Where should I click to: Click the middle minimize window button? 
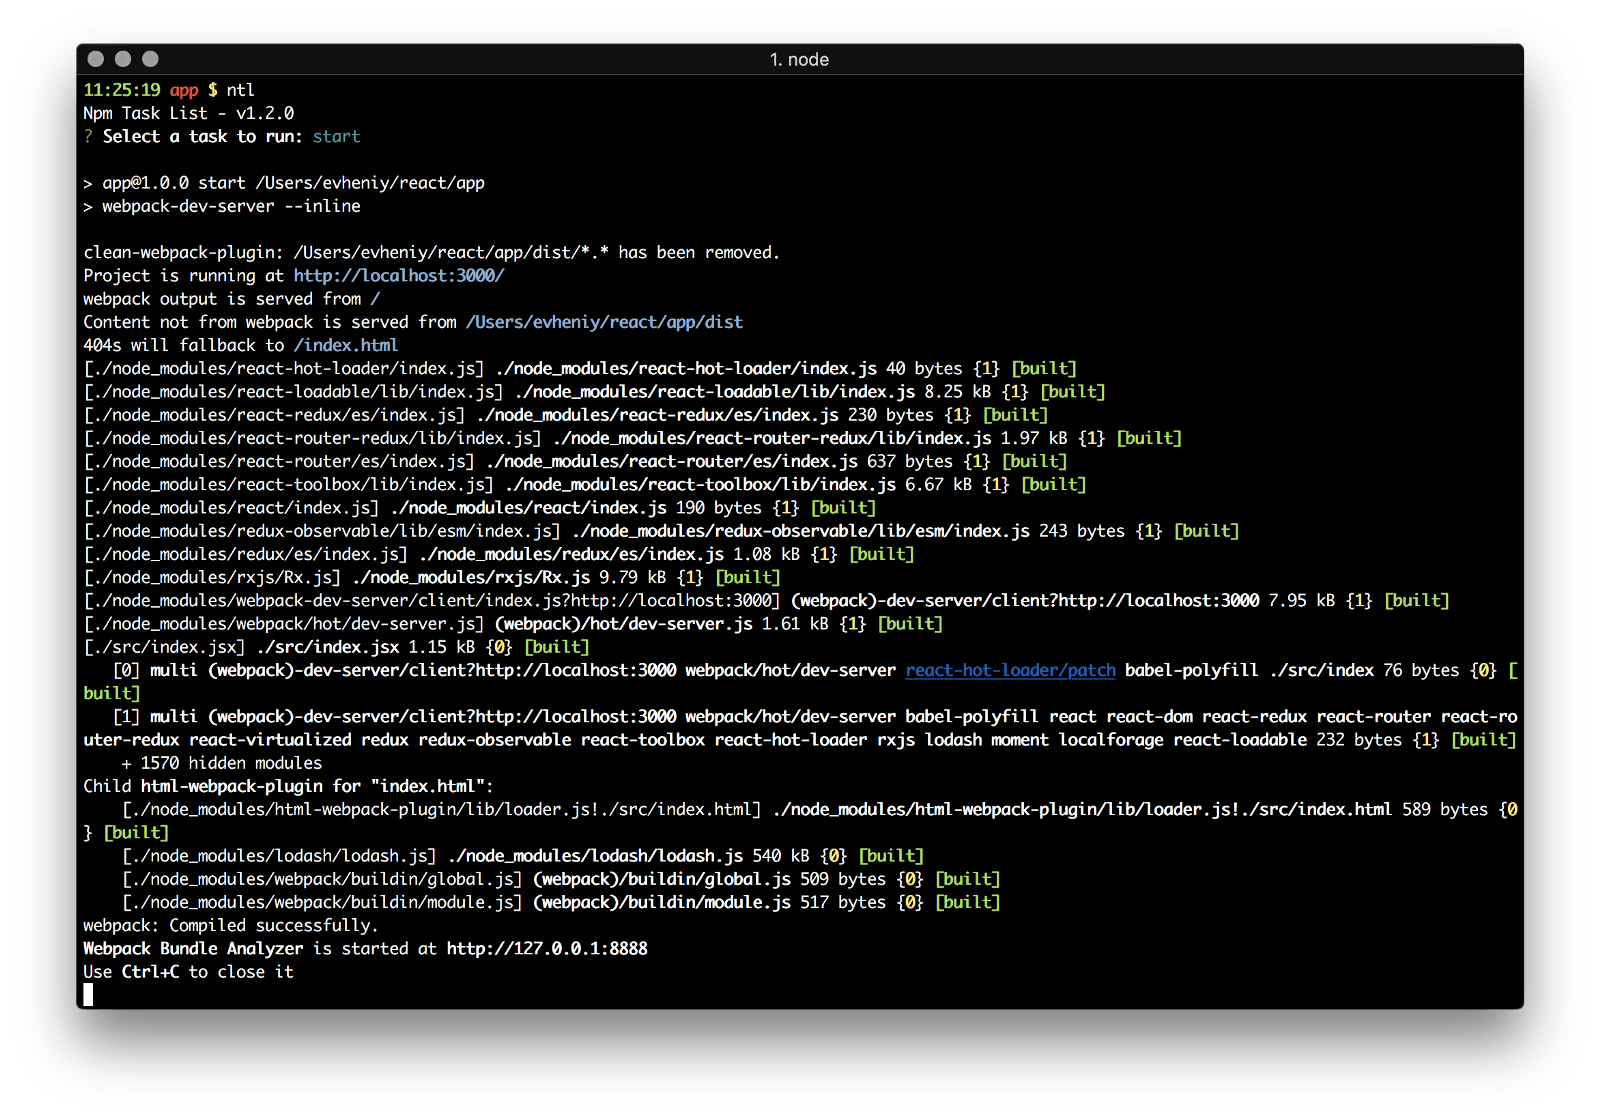pos(123,59)
